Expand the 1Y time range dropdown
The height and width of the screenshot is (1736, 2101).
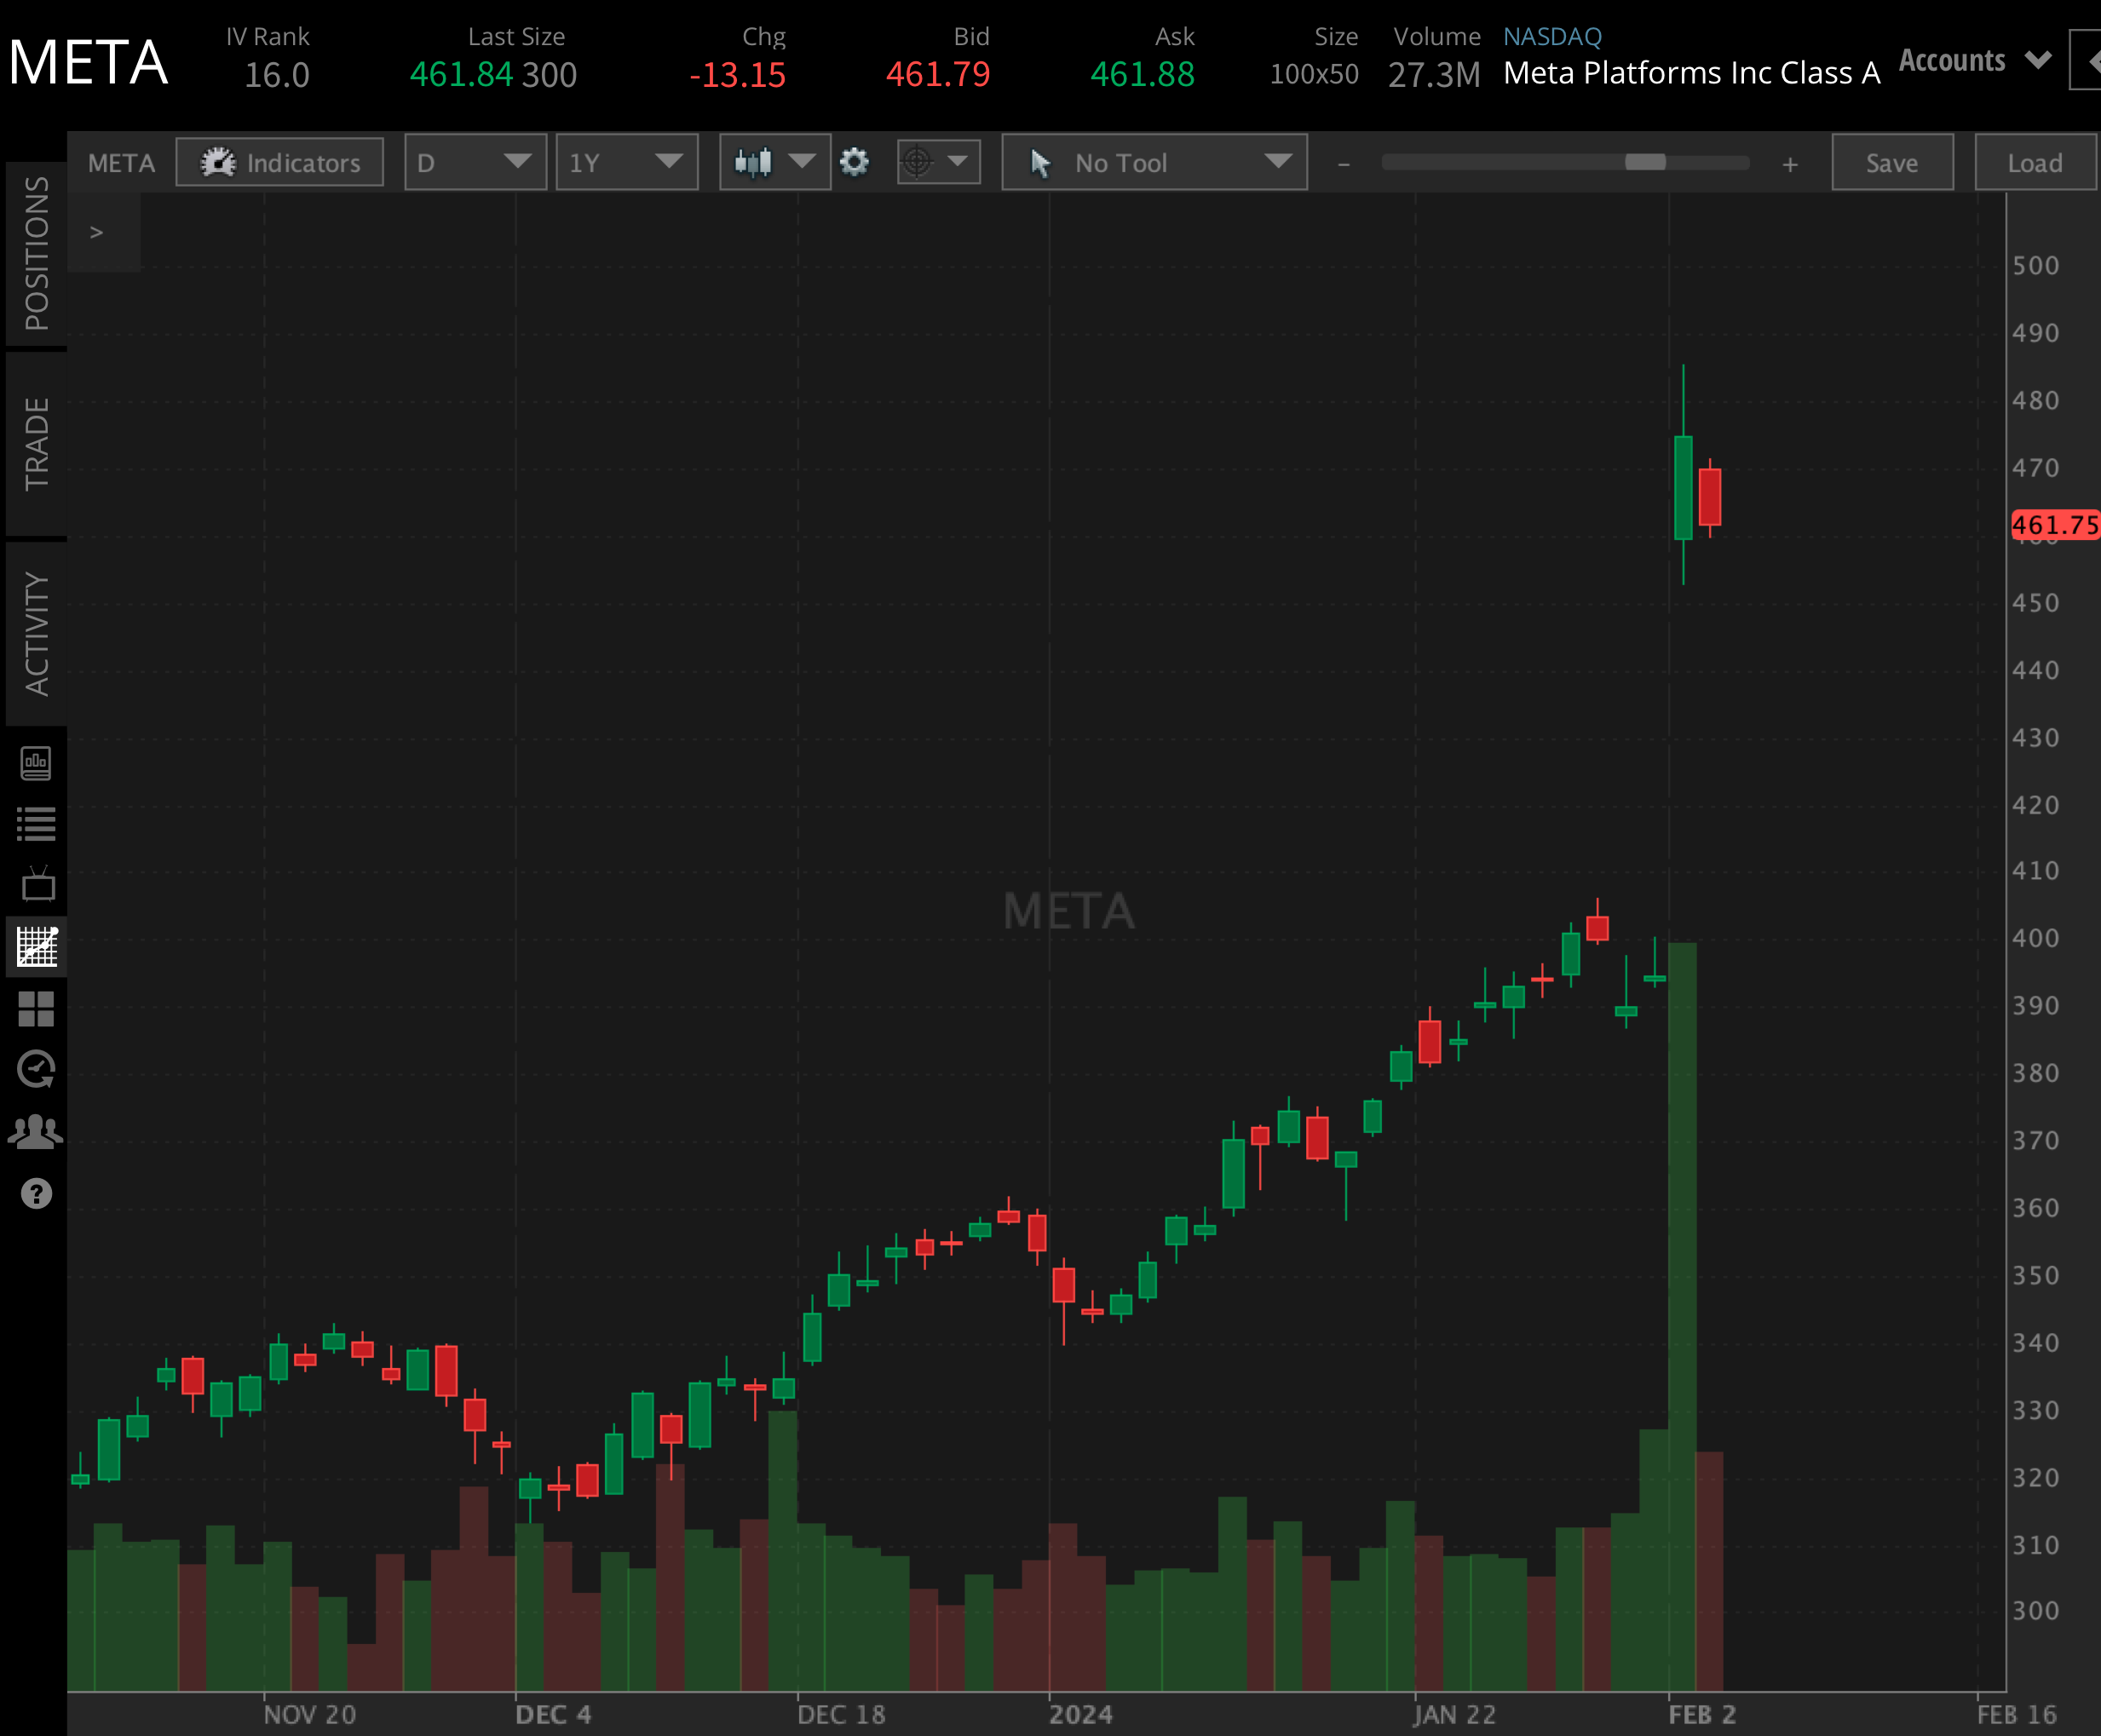(627, 162)
